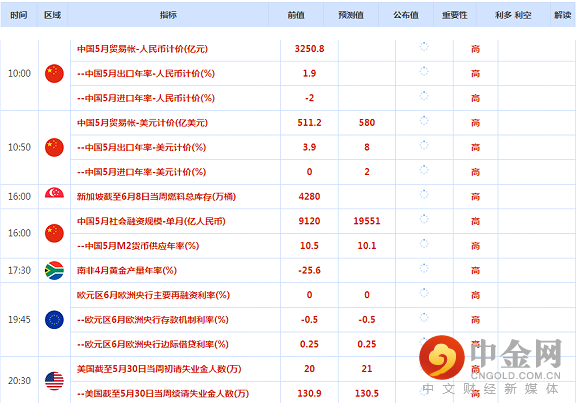Click the loading spinner in the 3250.8 row
The width and height of the screenshot is (576, 407).
pyautogui.click(x=424, y=47)
